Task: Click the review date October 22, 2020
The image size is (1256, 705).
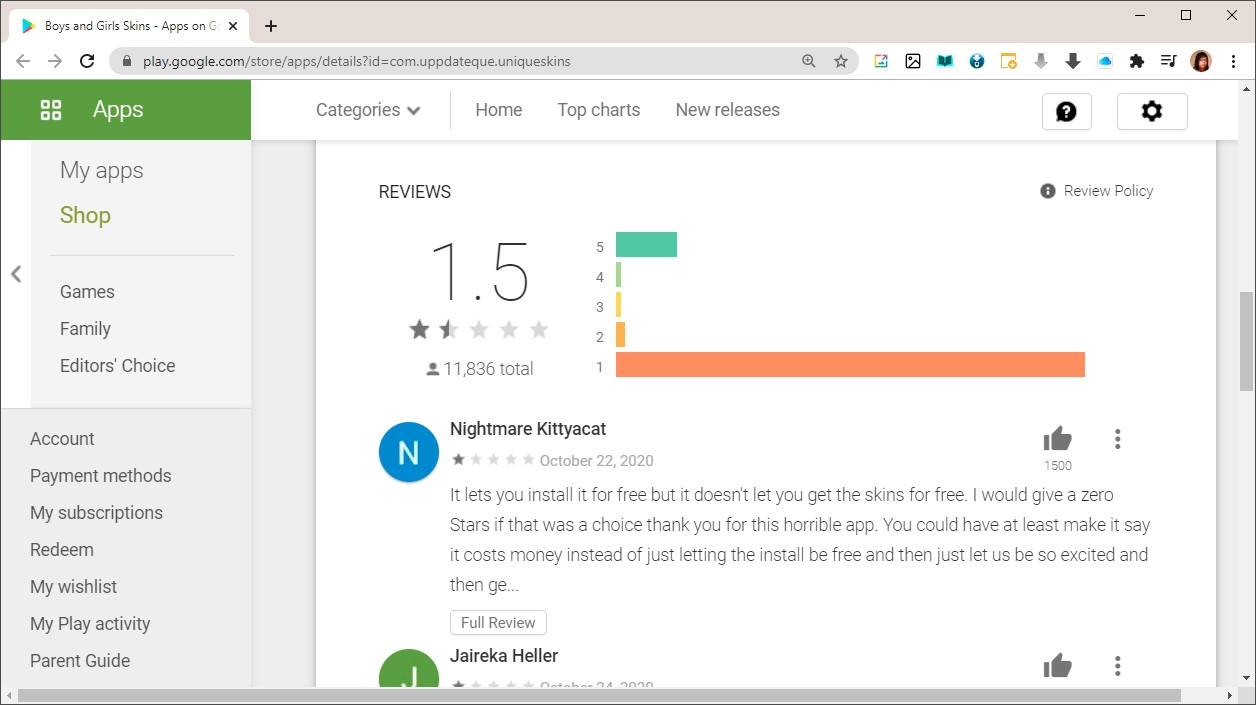Action: pos(596,461)
